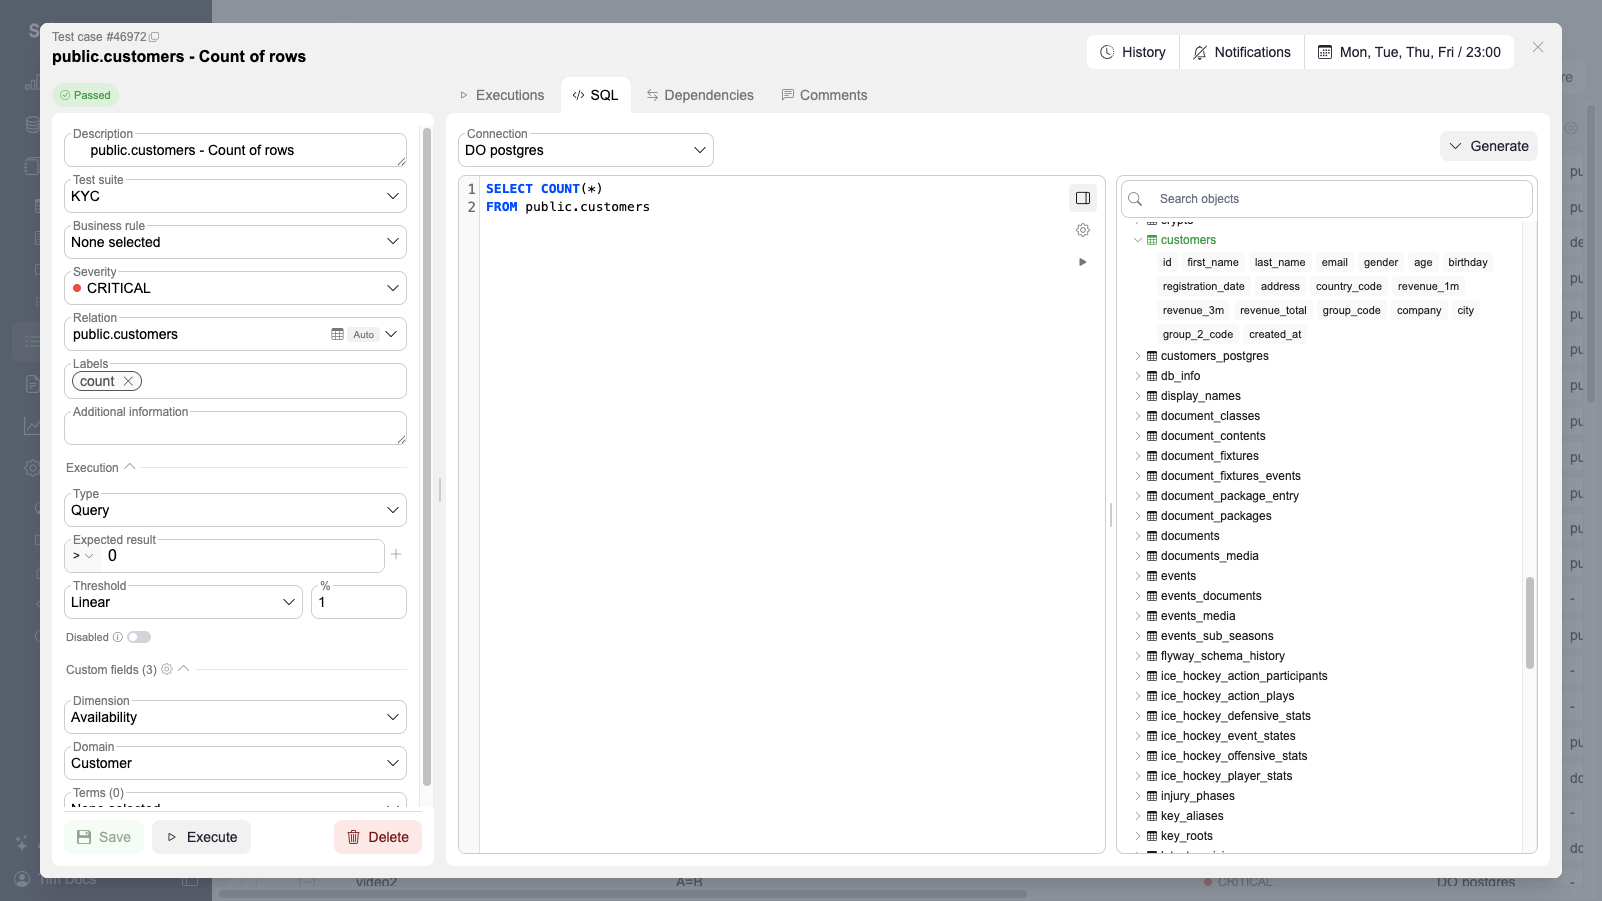Open the Business rule dropdown
The height and width of the screenshot is (901, 1602).
(x=235, y=242)
